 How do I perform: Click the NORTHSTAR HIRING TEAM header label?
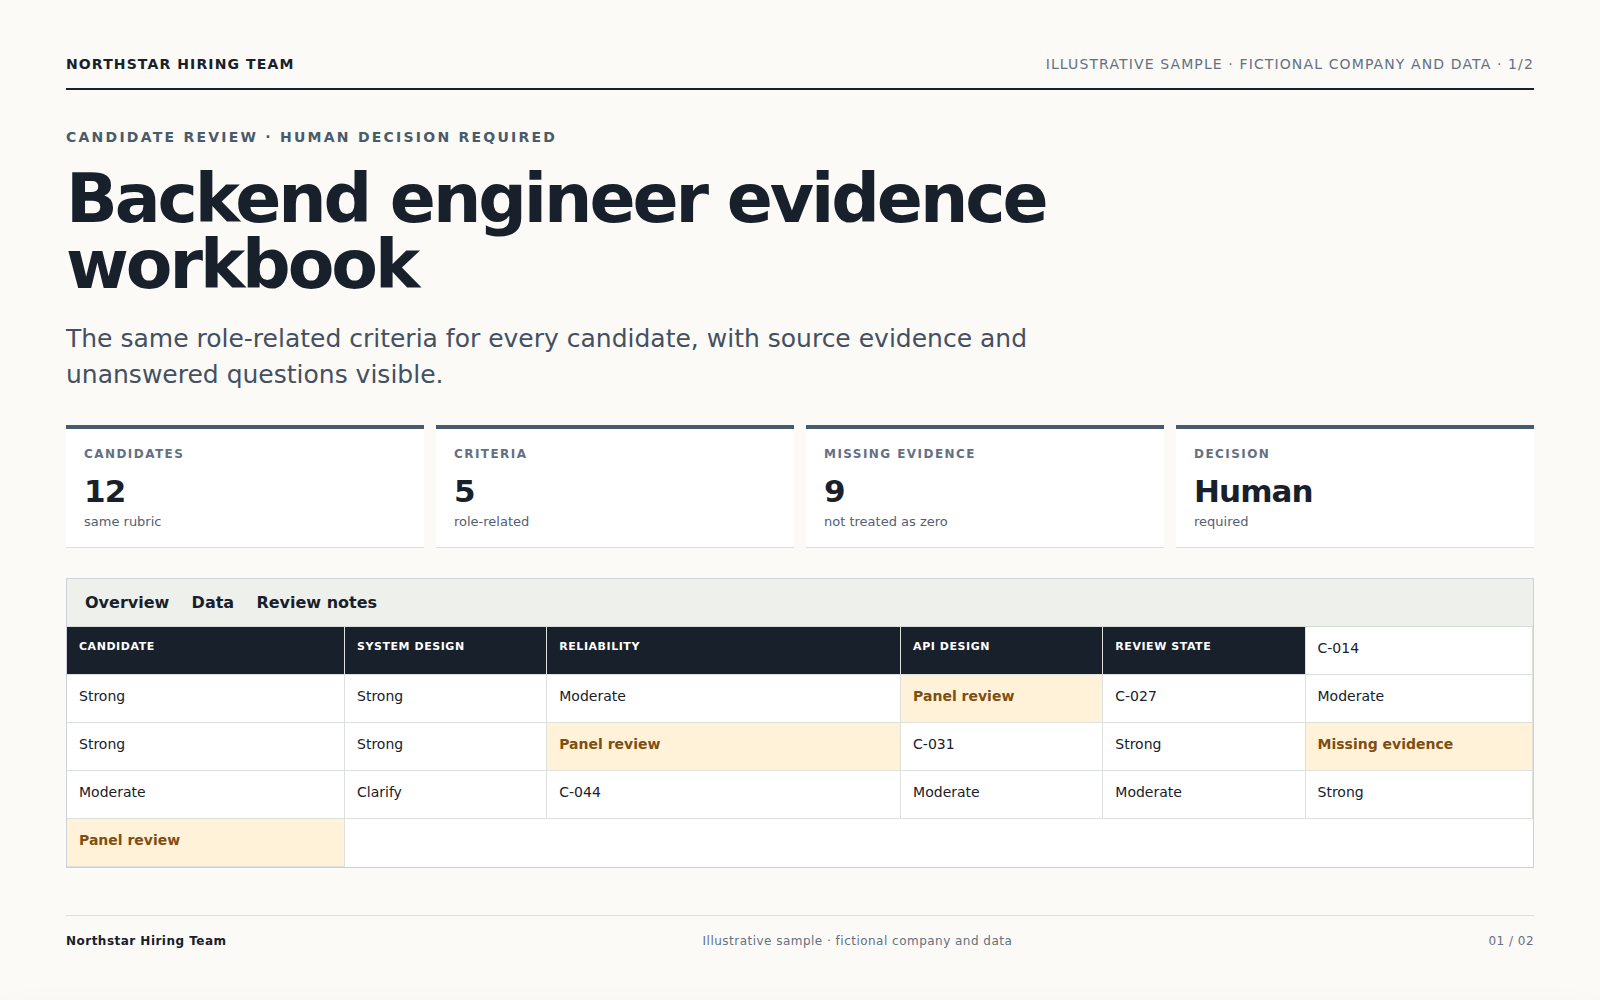point(180,64)
